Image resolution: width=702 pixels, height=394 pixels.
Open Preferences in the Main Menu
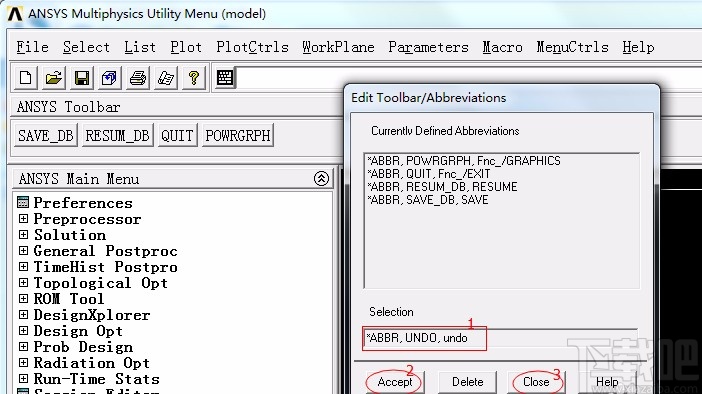(83, 203)
